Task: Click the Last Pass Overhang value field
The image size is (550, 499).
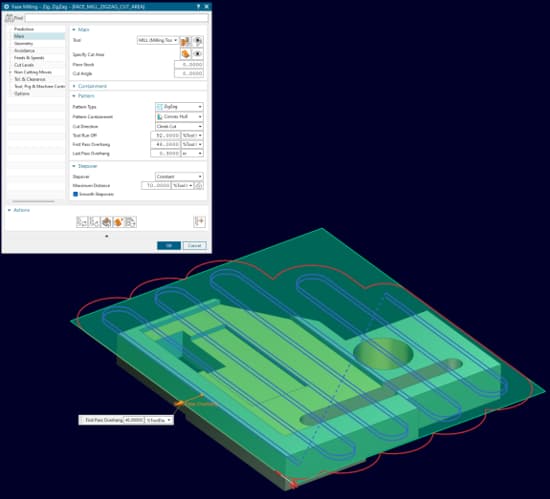Action: [x=166, y=154]
